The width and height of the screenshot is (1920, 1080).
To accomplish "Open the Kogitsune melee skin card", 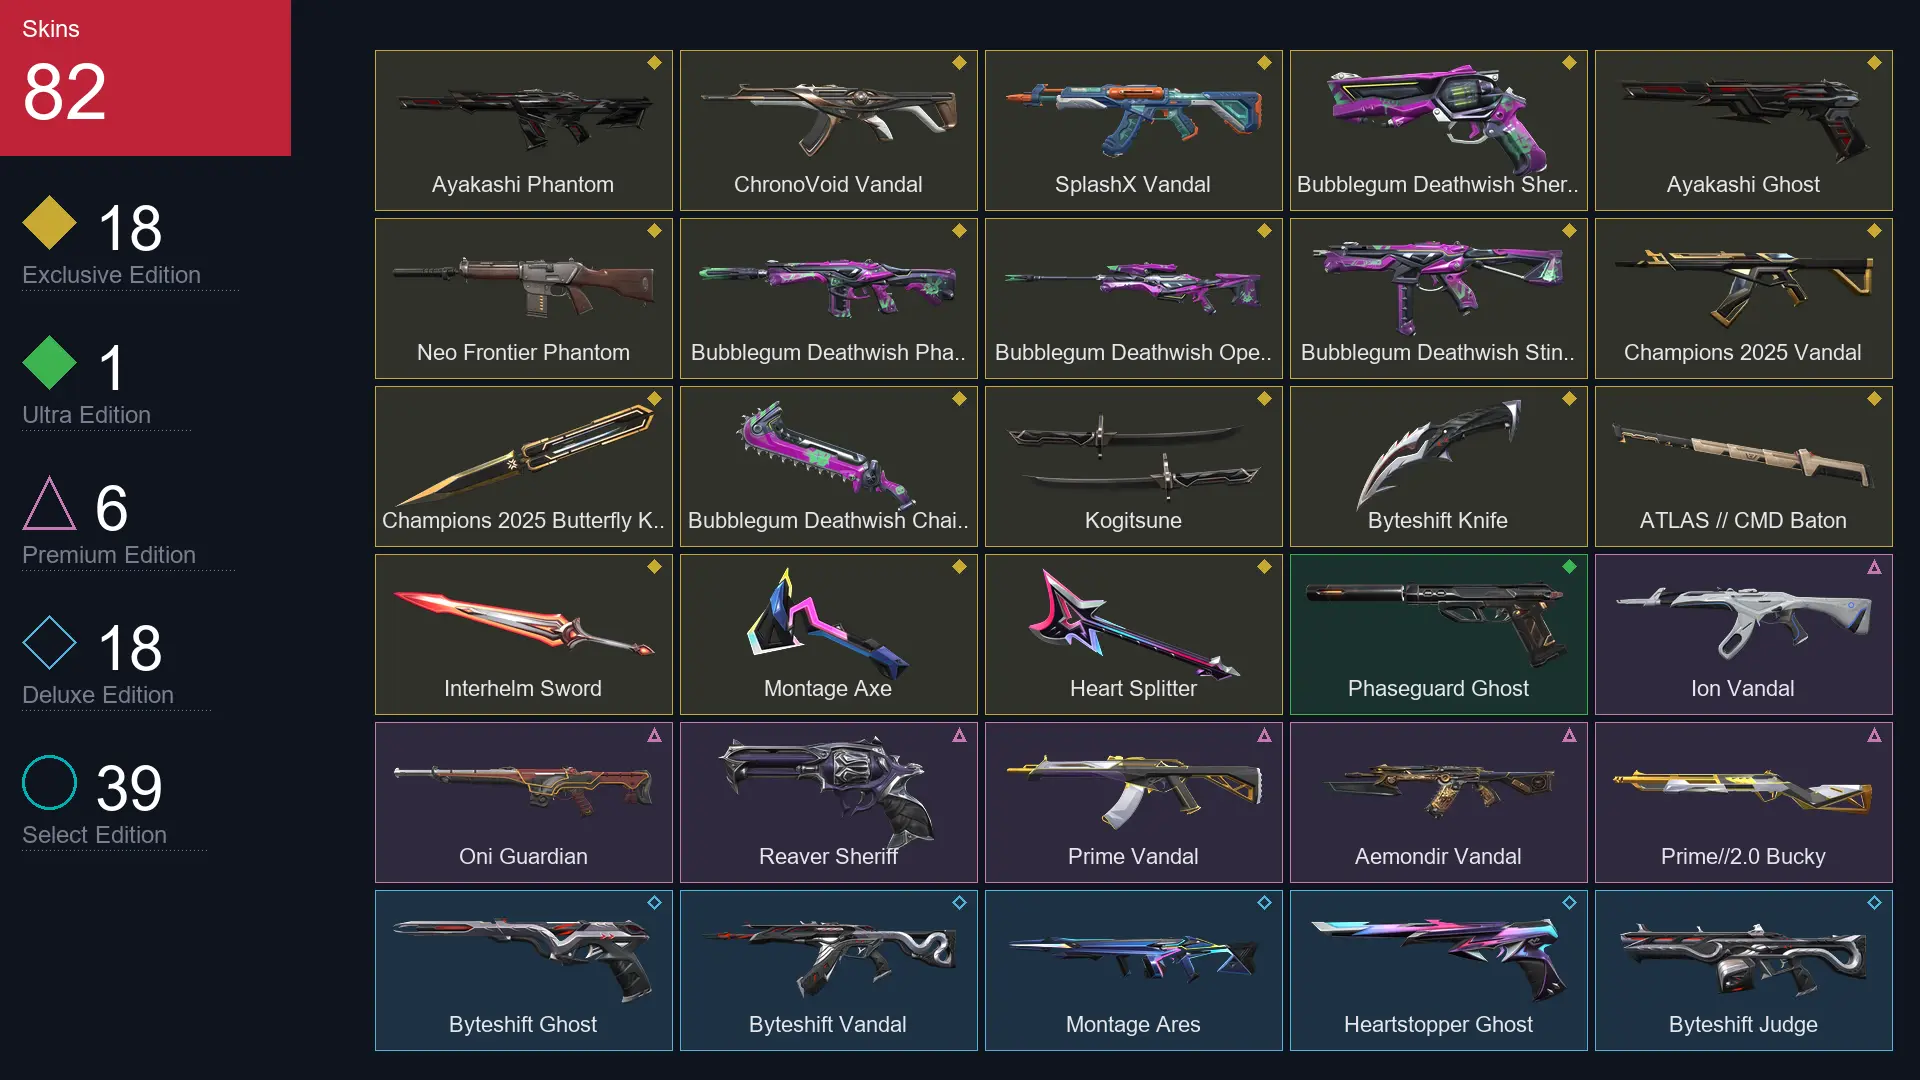I will pyautogui.click(x=1133, y=466).
